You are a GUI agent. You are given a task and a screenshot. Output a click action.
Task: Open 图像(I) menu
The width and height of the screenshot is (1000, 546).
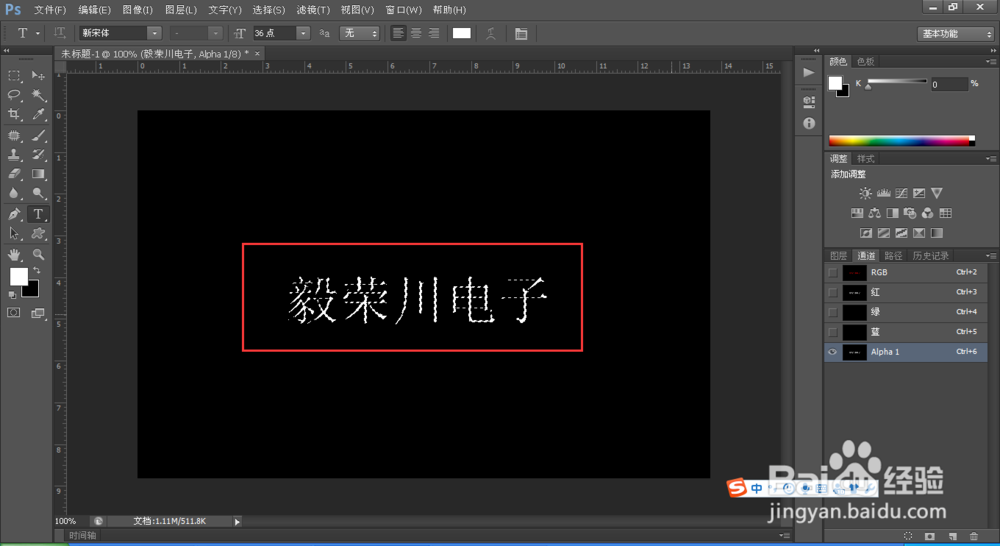coord(138,10)
